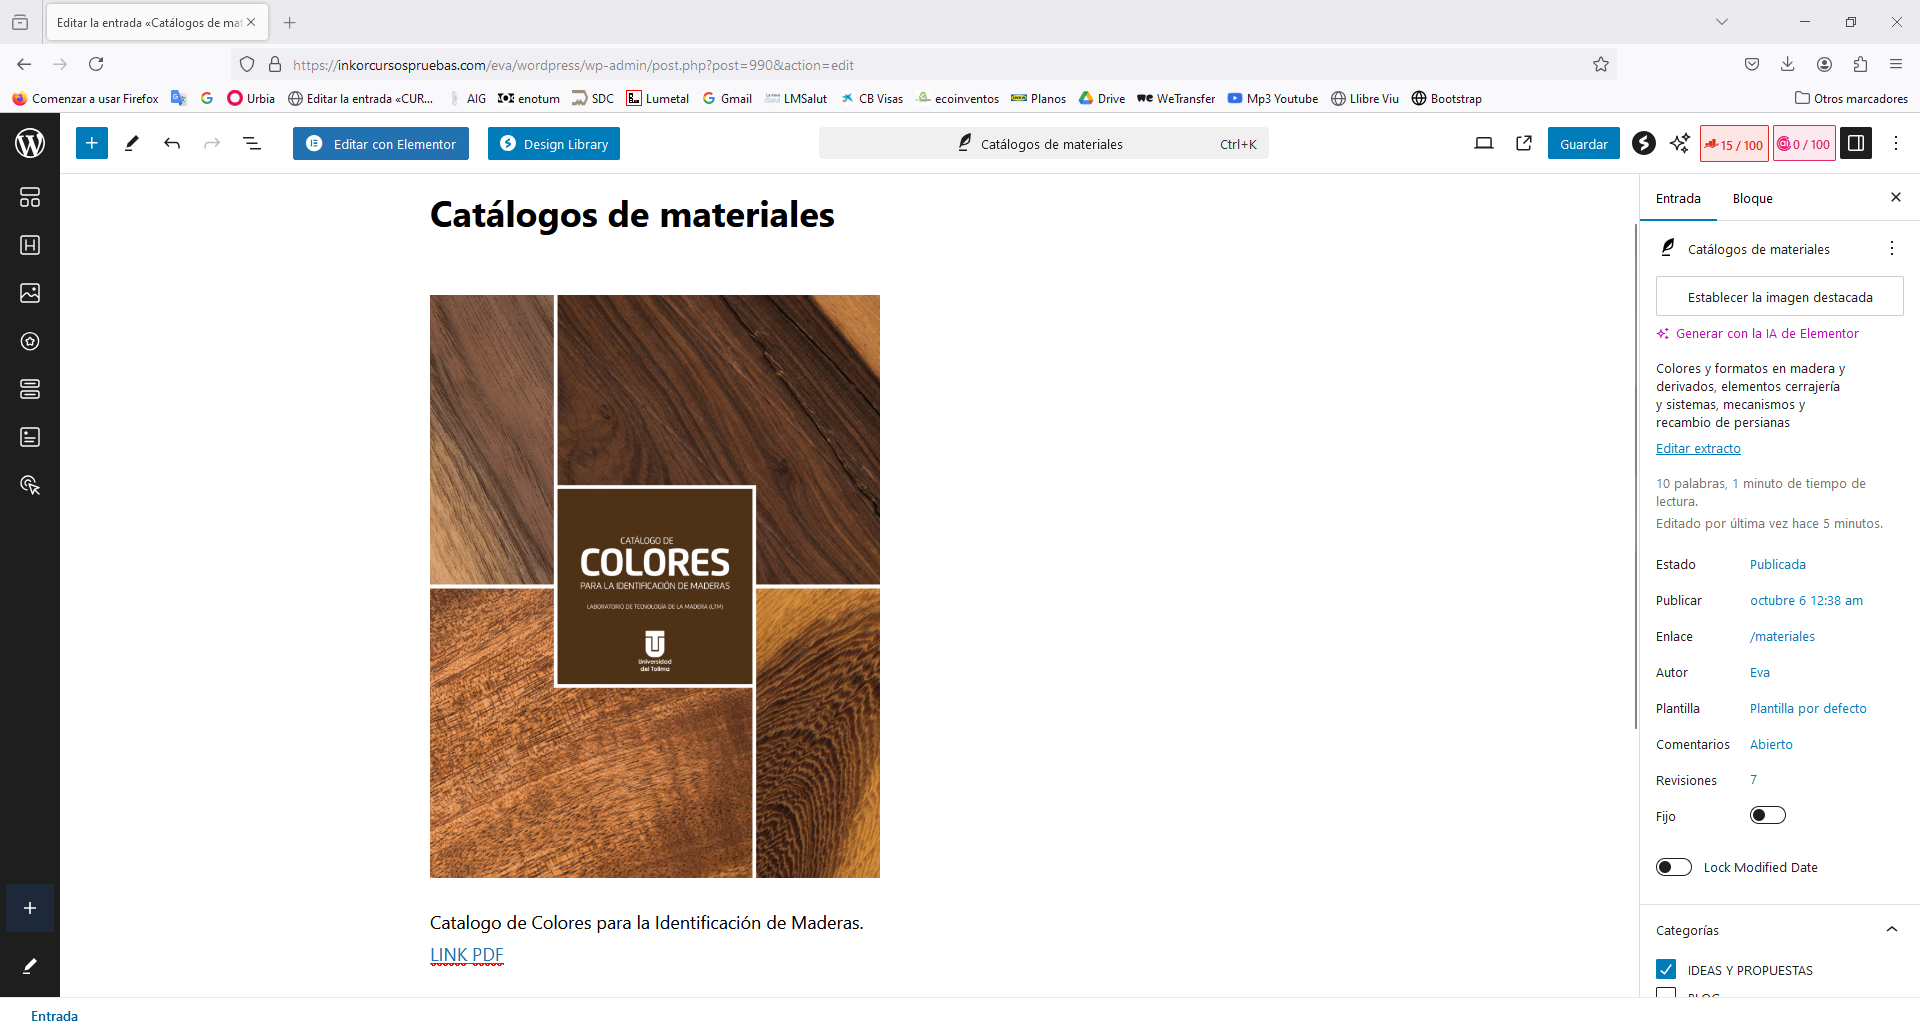Click the Editar extracto link

1698,448
